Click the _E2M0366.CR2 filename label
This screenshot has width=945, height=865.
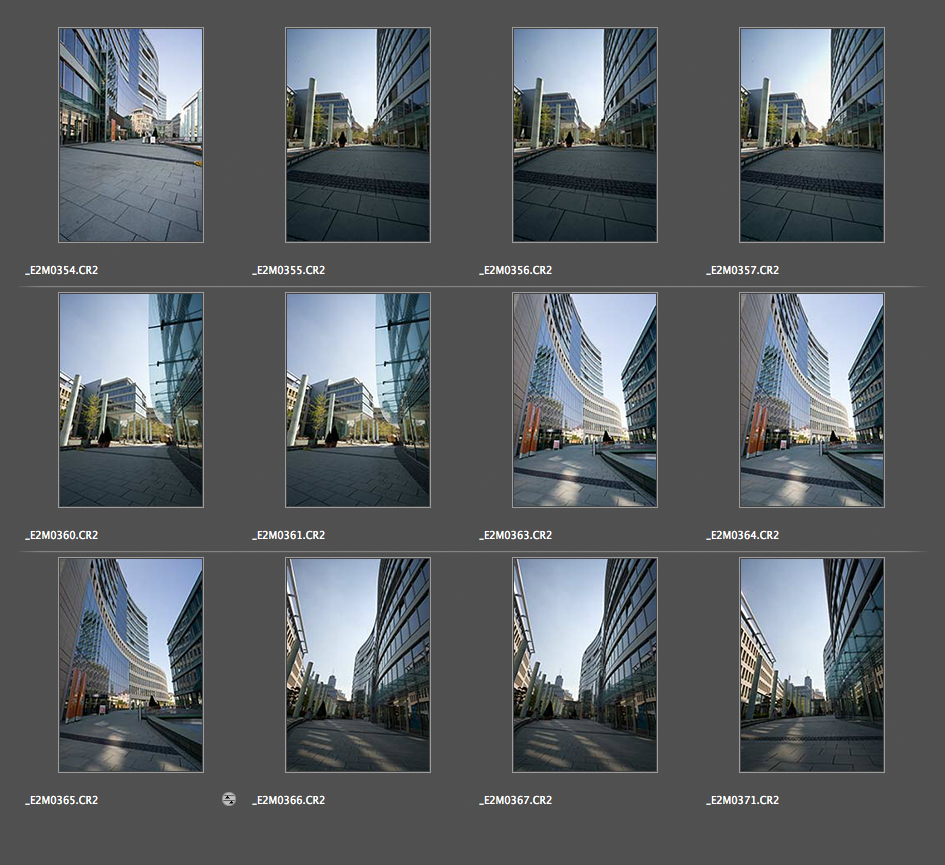pos(289,800)
